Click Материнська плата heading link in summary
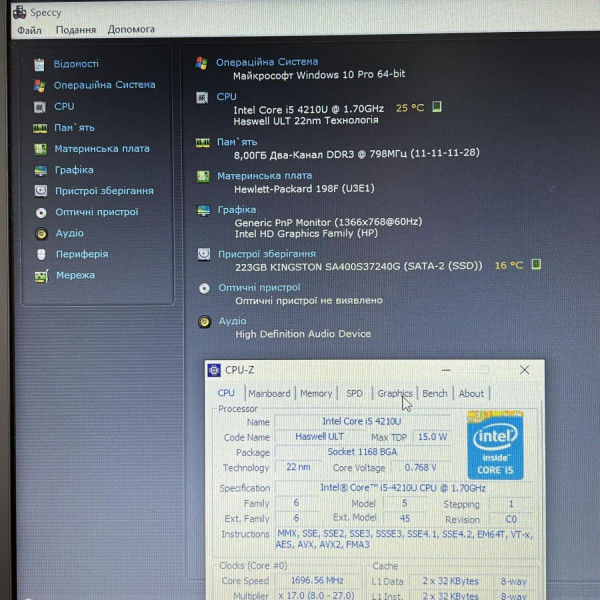Viewport: 600px width, 600px height. click(x=264, y=176)
